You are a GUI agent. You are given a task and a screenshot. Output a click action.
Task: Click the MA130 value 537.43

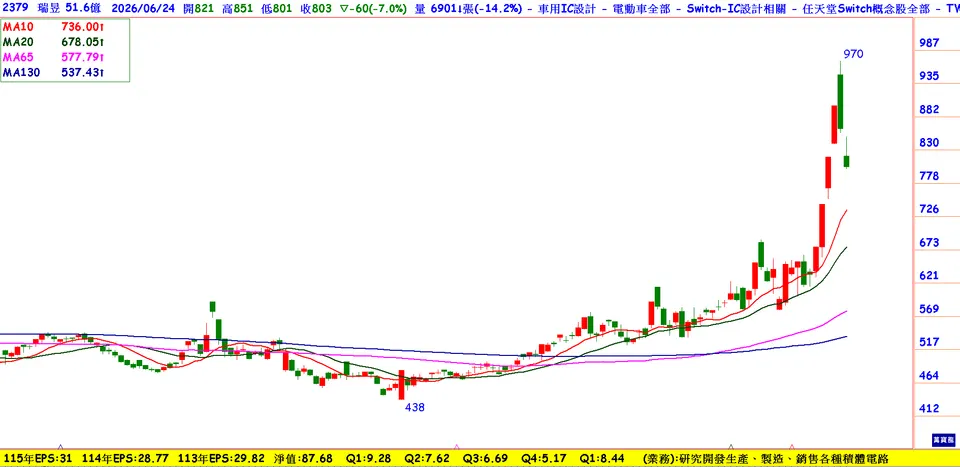pyautogui.click(x=83, y=72)
